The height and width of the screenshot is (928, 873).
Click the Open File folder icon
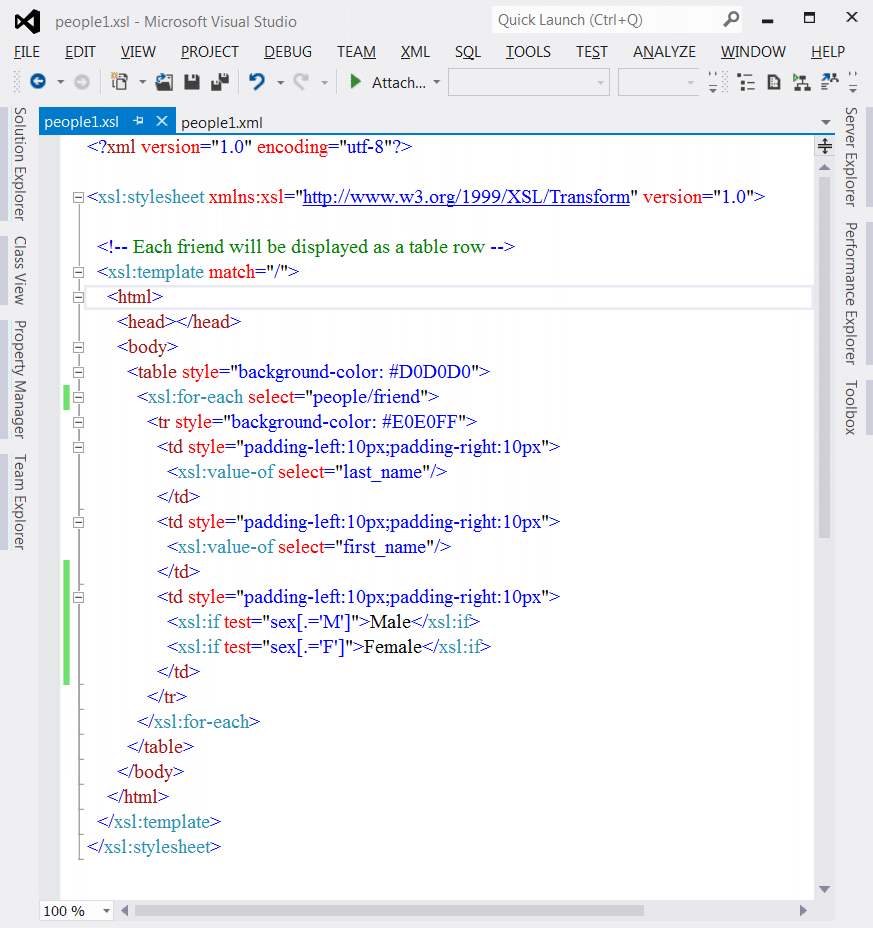[x=164, y=82]
